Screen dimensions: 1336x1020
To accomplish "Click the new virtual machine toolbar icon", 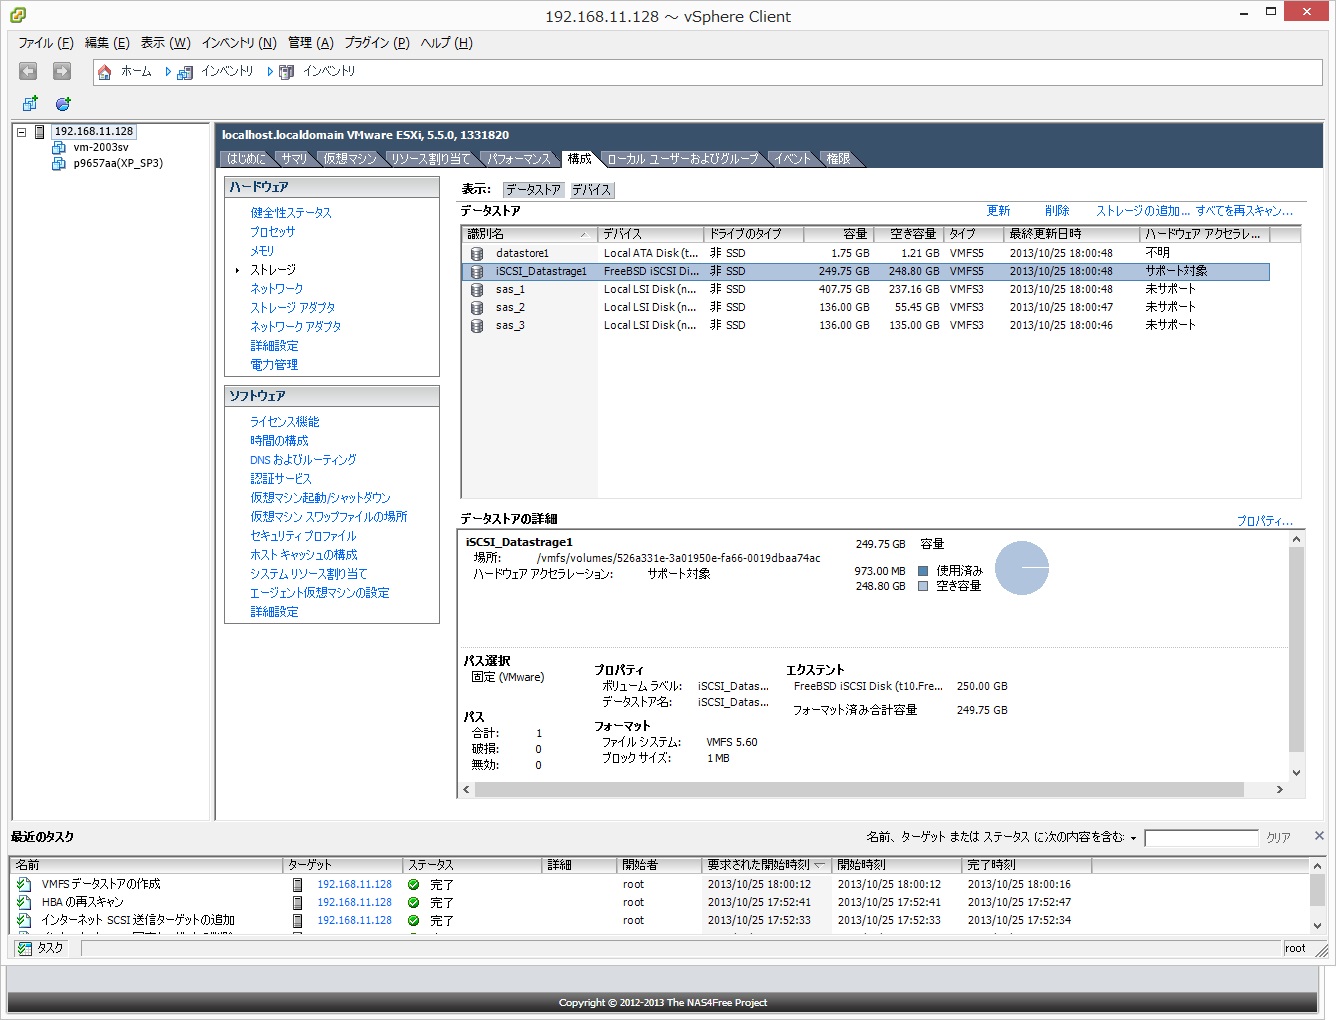I will tap(30, 104).
